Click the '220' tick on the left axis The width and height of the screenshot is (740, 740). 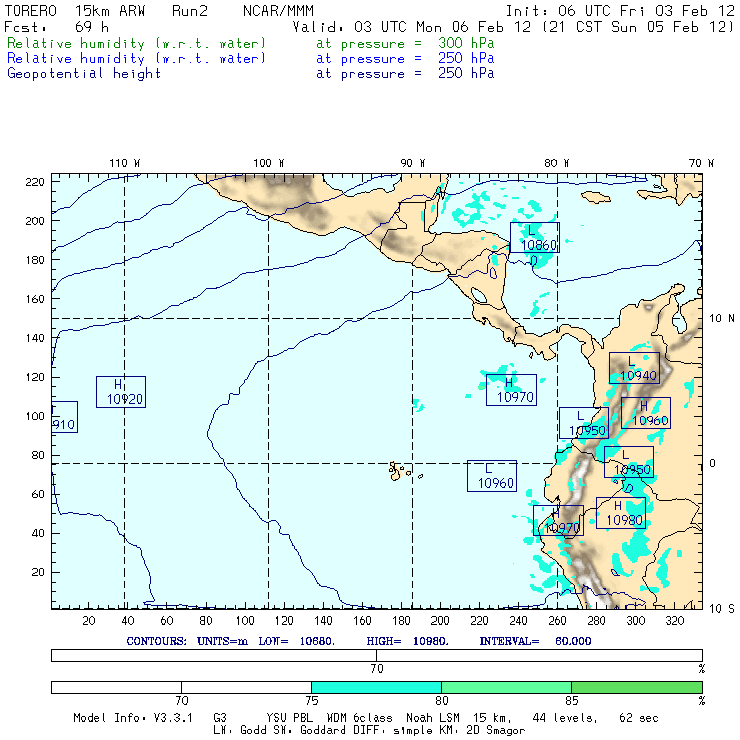(34, 182)
